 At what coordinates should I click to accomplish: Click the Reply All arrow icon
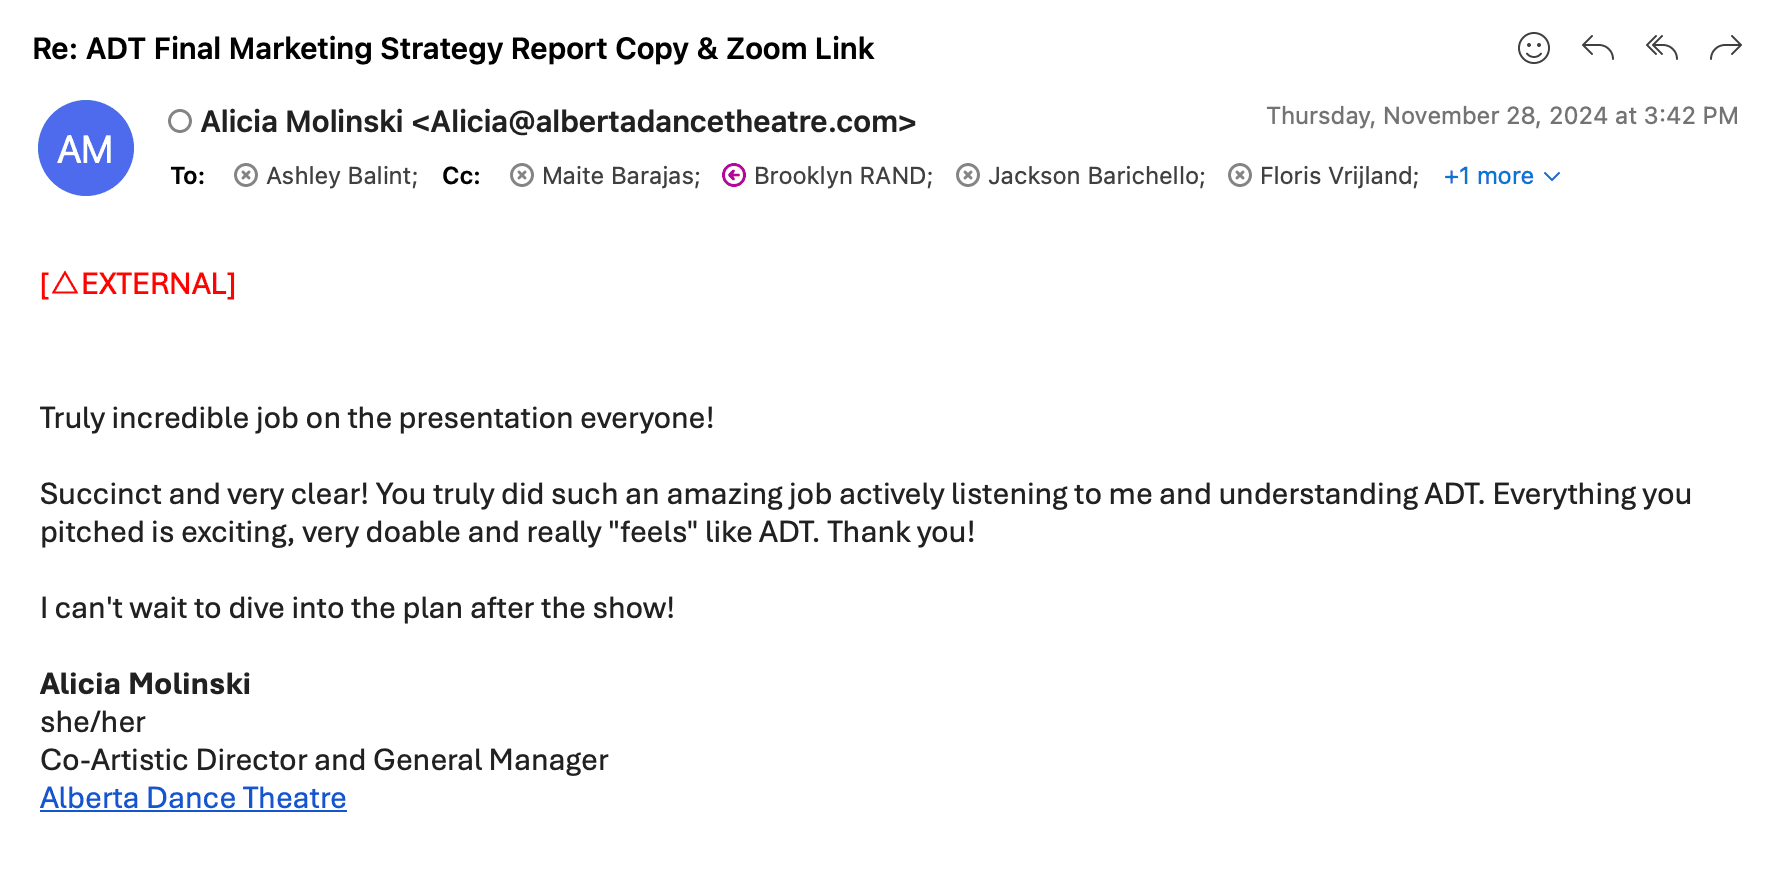point(1661,48)
